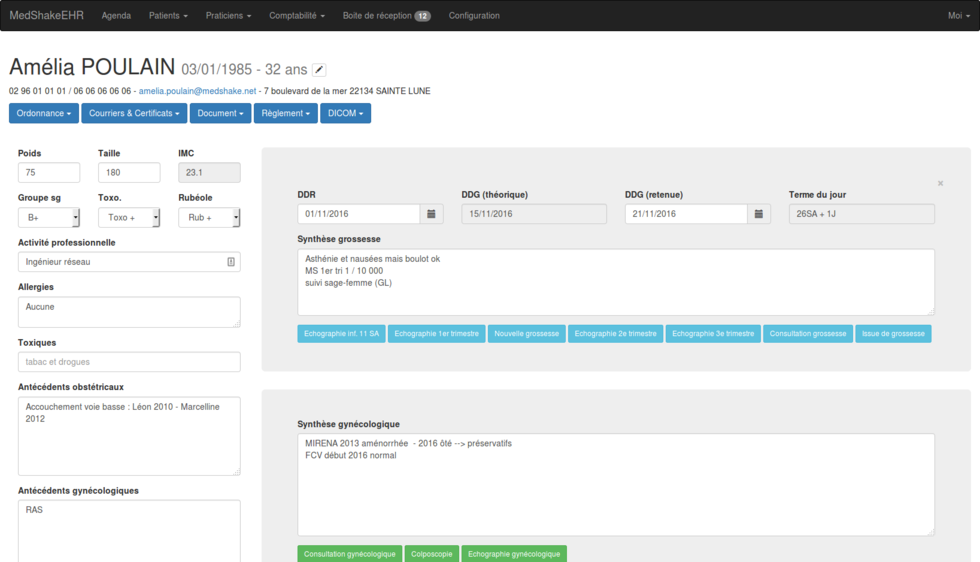
Task: Open the Patients menu in navbar
Action: click(x=168, y=16)
